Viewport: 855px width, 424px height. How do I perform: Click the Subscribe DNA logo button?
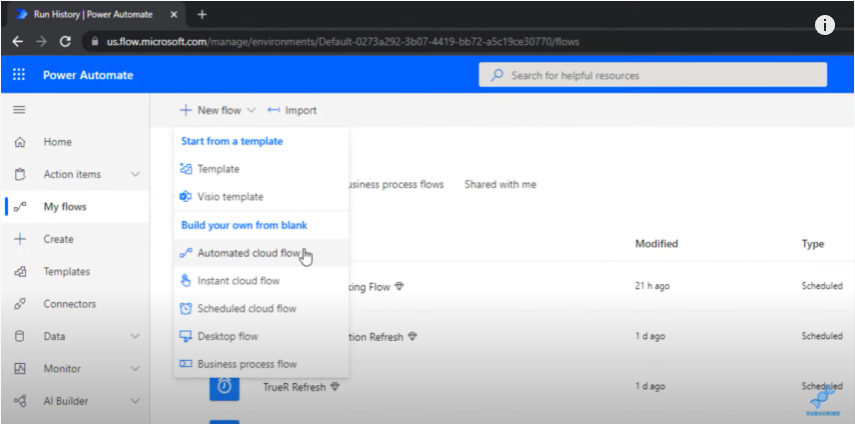[823, 402]
